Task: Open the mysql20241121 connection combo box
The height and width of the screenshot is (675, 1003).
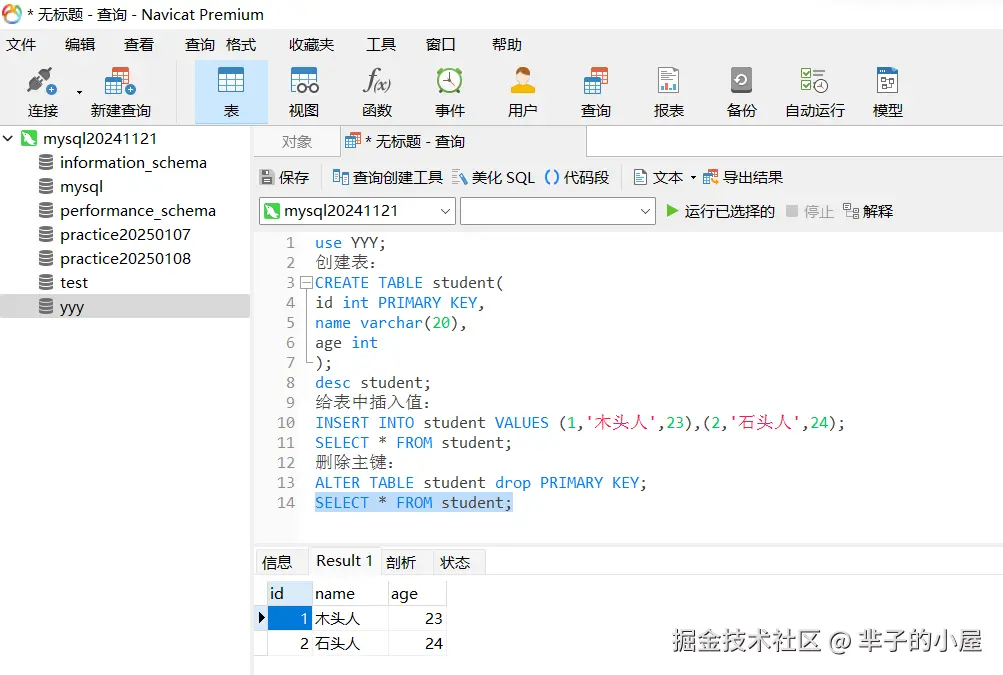Action: (357, 211)
